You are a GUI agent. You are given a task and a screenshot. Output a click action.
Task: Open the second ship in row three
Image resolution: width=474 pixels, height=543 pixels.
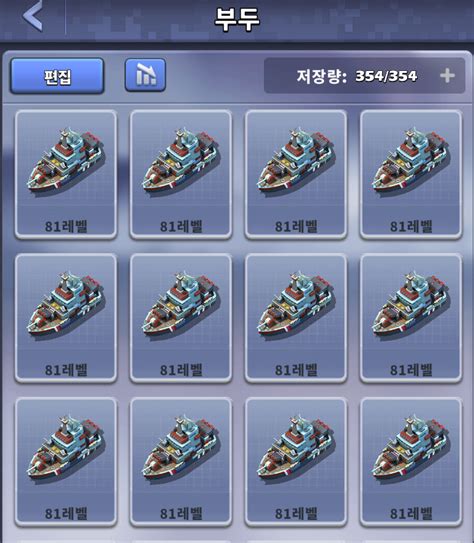[181, 462]
